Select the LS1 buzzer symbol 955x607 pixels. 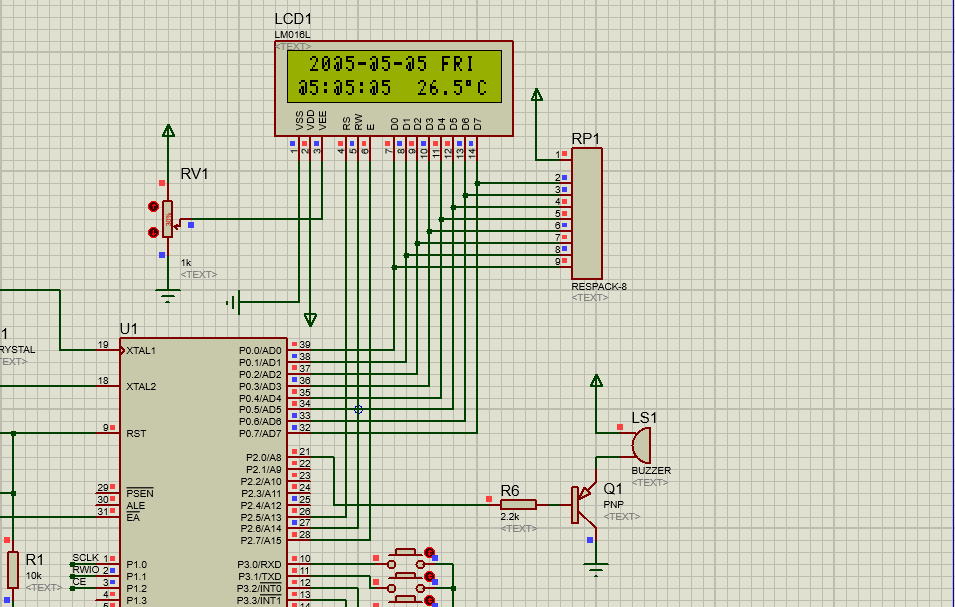tap(641, 445)
